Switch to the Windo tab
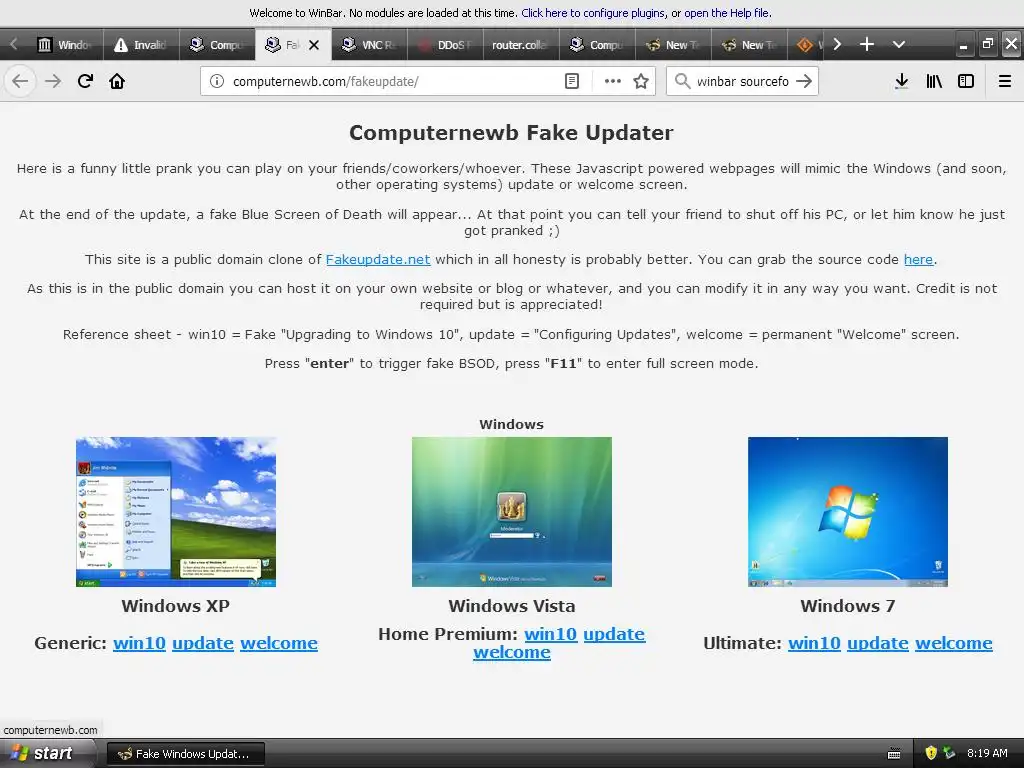Screen dimensions: 1024x768 pyautogui.click(x=65, y=45)
